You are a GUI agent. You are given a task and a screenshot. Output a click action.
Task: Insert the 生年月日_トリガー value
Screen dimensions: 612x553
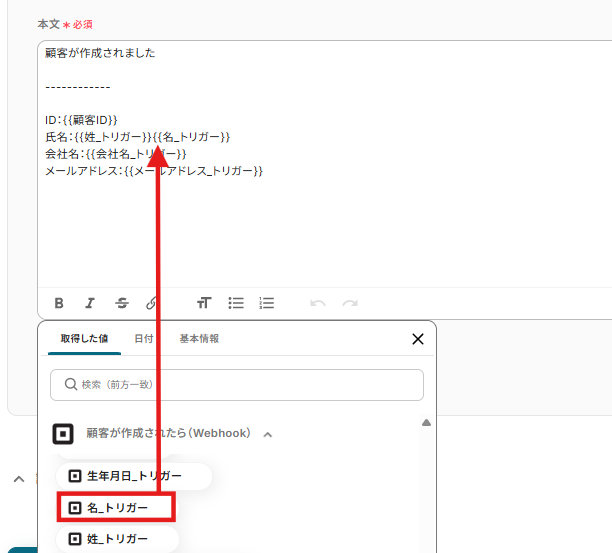click(133, 476)
